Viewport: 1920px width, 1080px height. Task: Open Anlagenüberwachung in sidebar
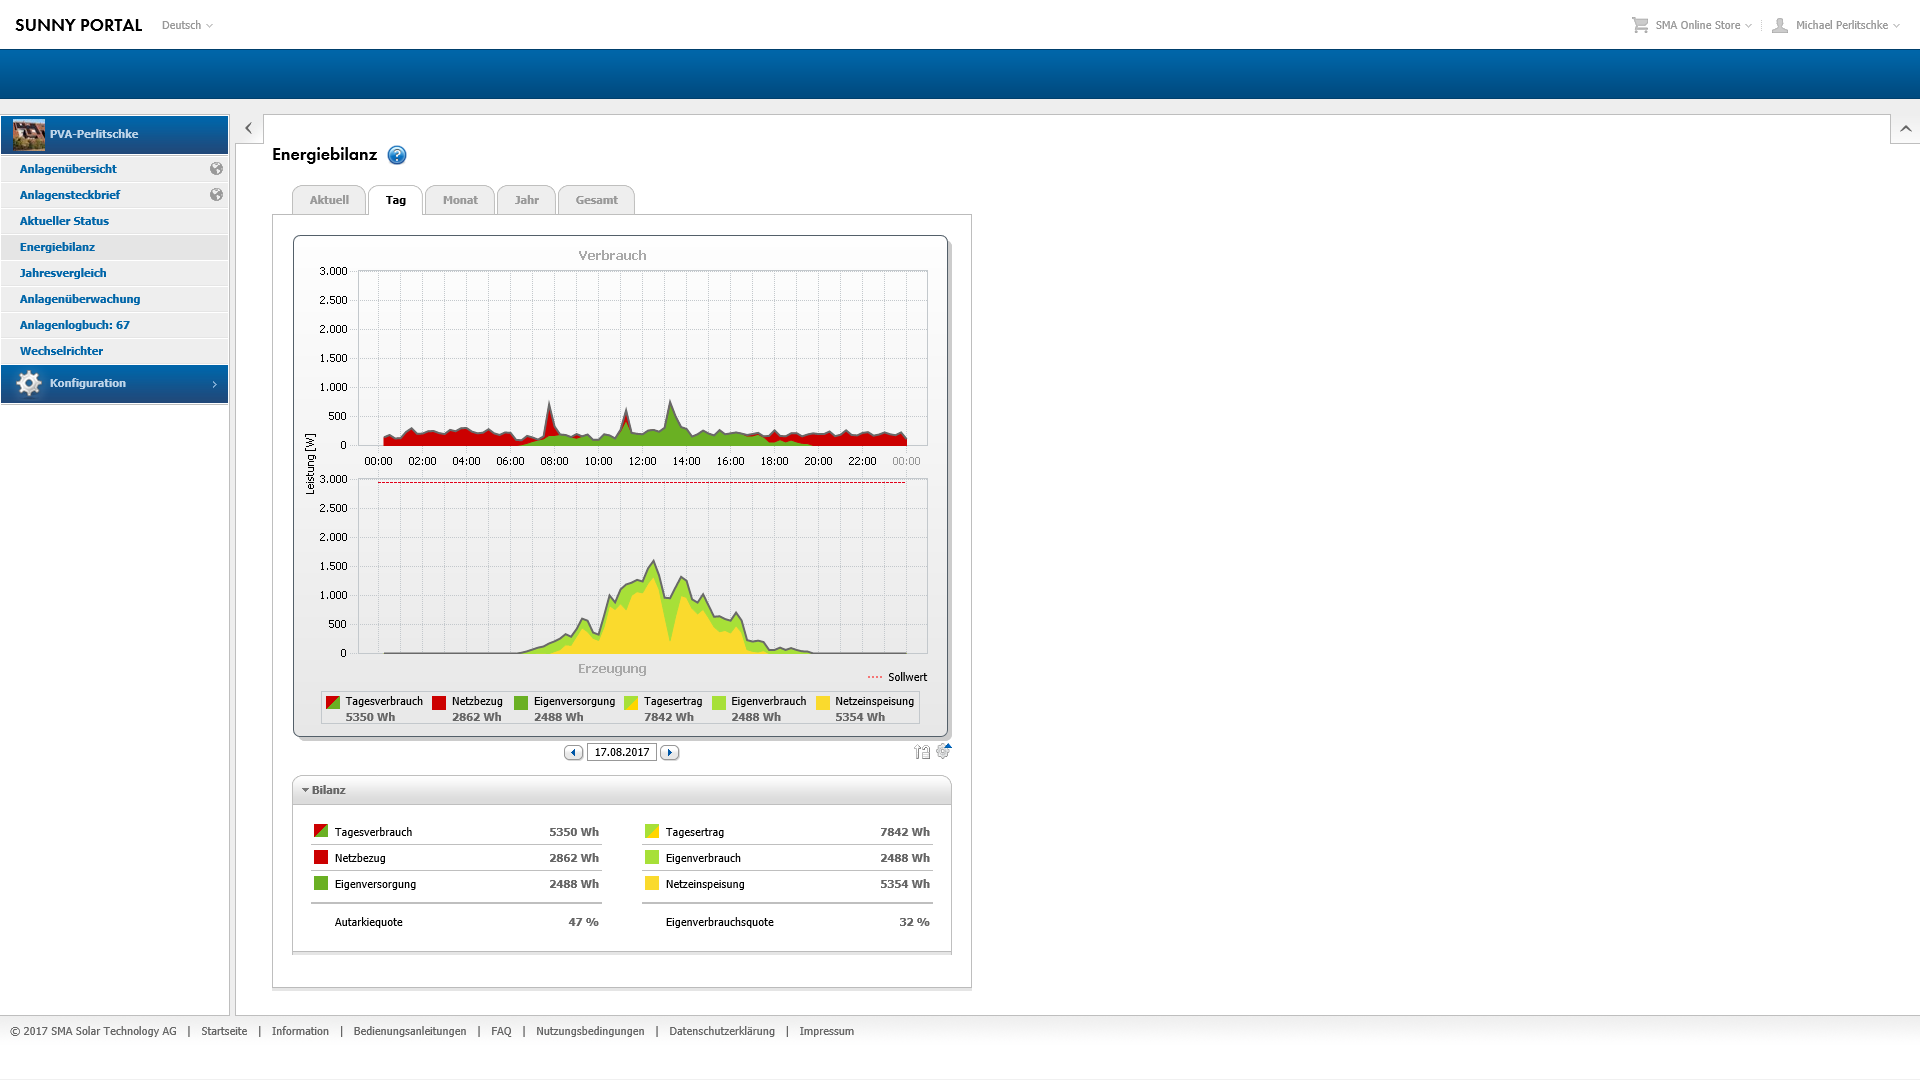[80, 299]
